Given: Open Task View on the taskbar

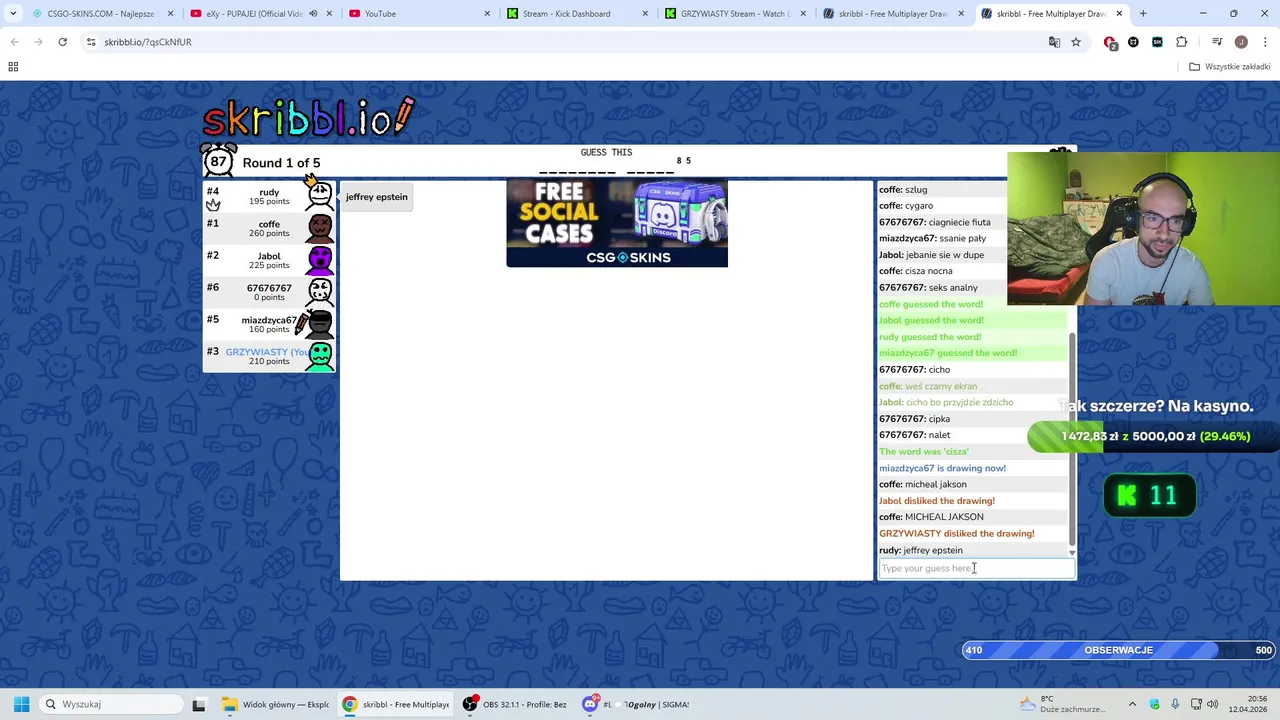Looking at the screenshot, I should 198,704.
